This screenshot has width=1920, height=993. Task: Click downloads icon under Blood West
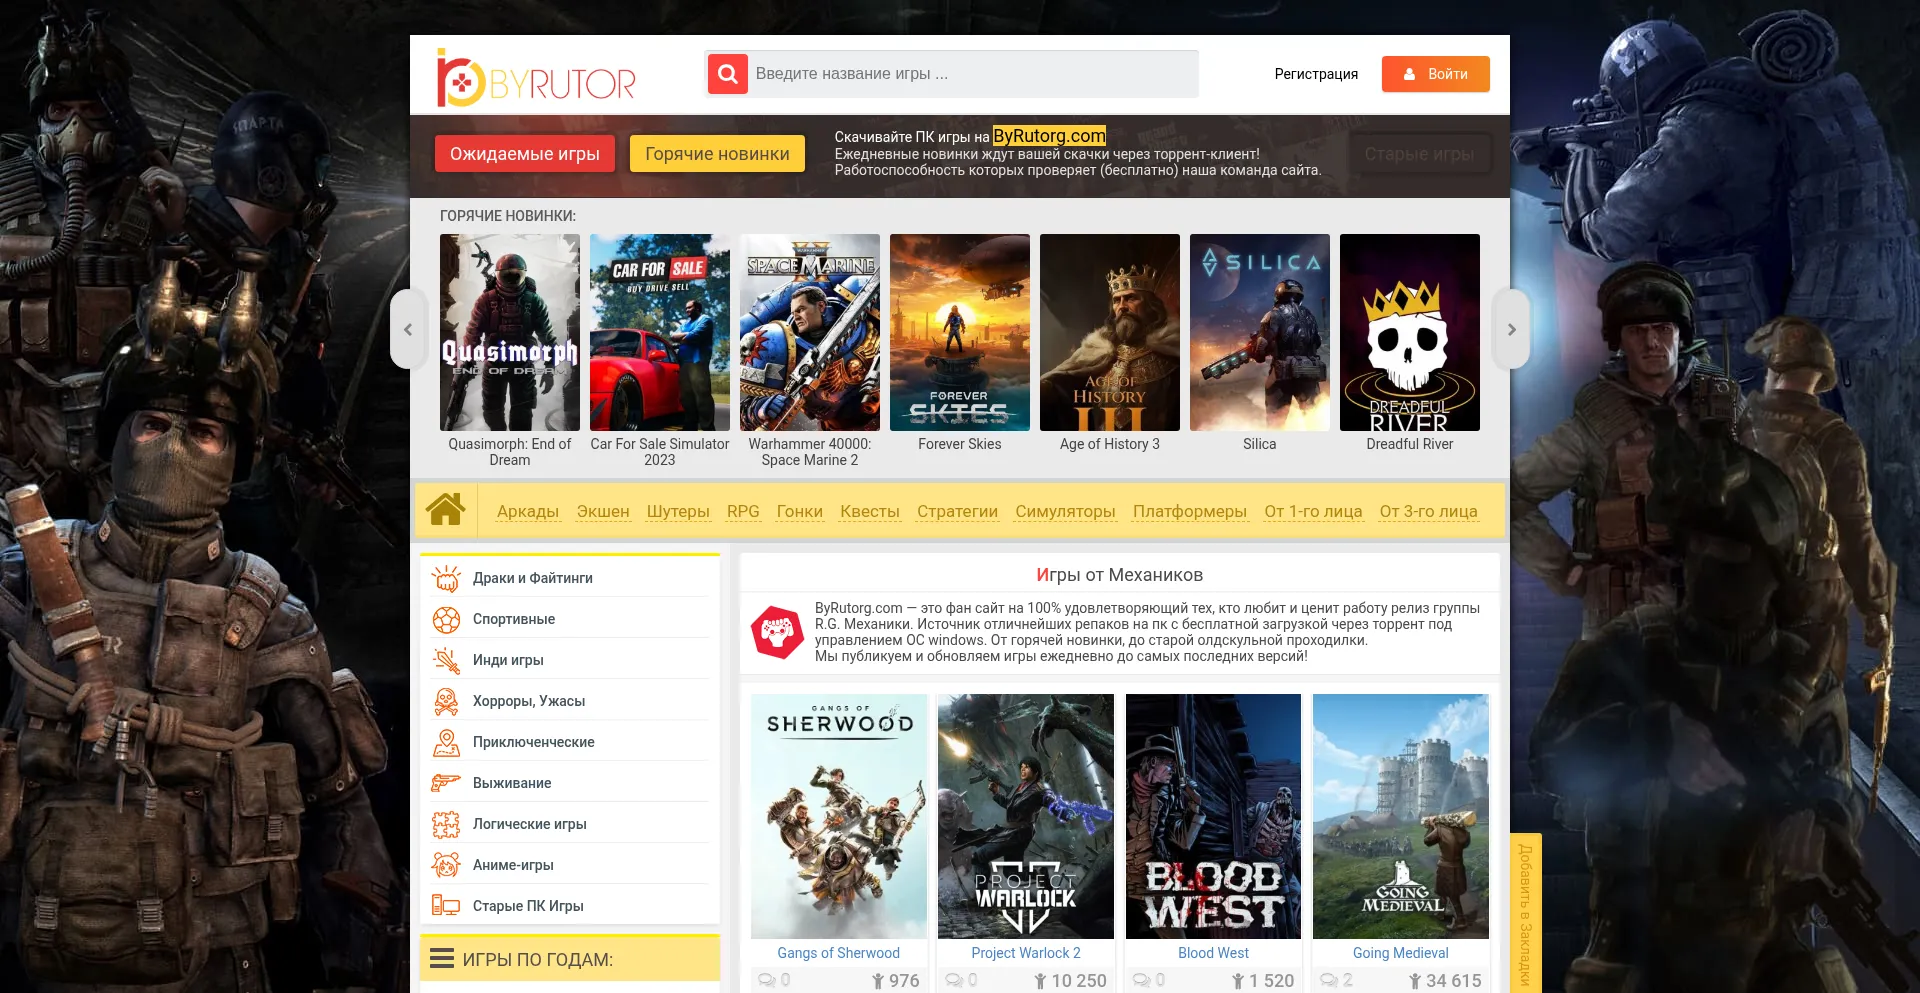tap(1238, 981)
